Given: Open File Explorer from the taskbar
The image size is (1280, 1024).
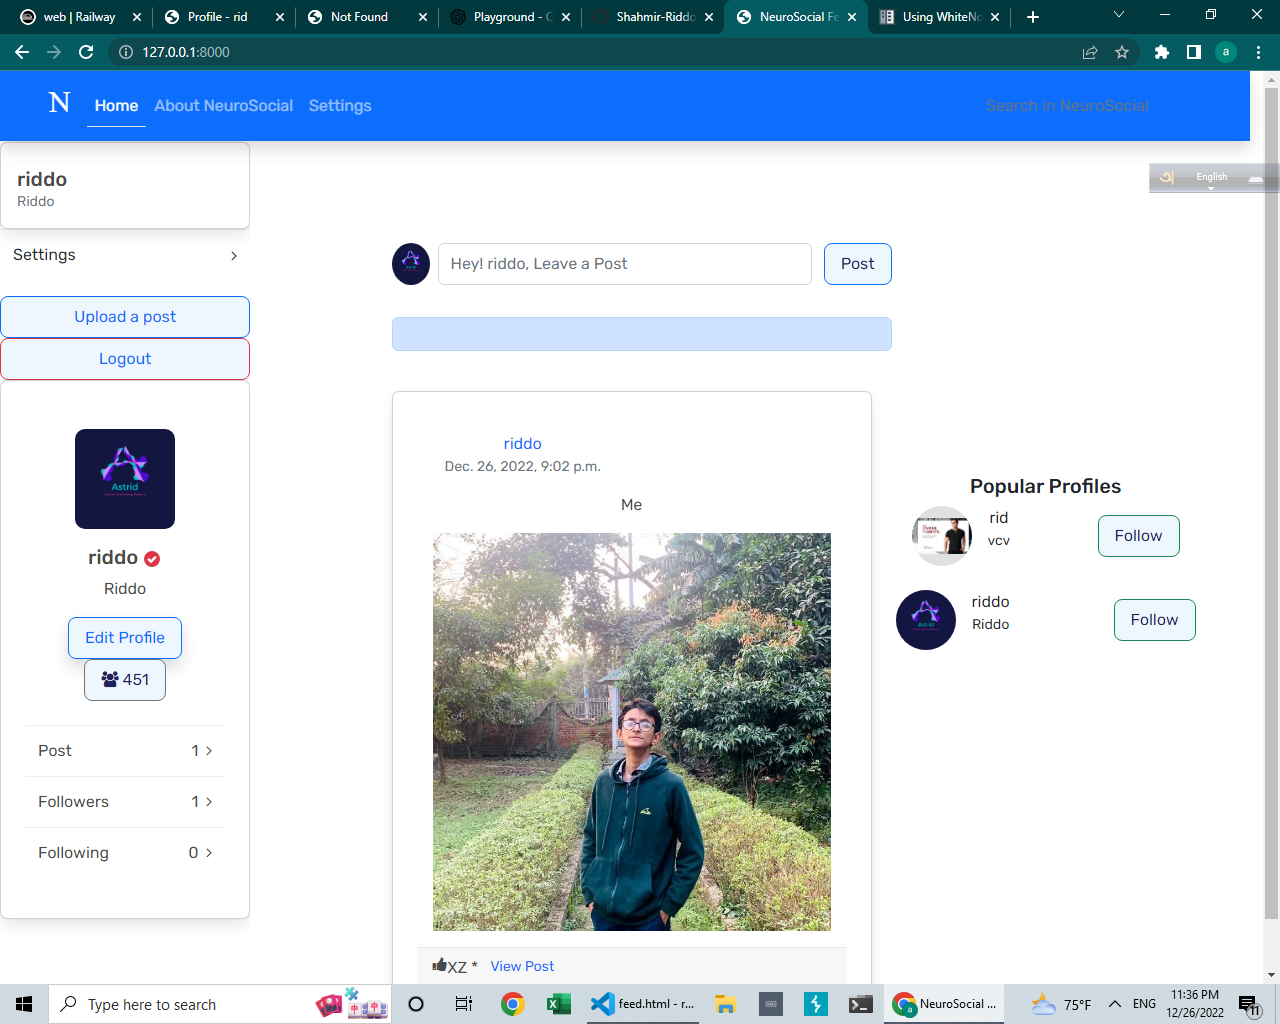Looking at the screenshot, I should click(726, 1004).
